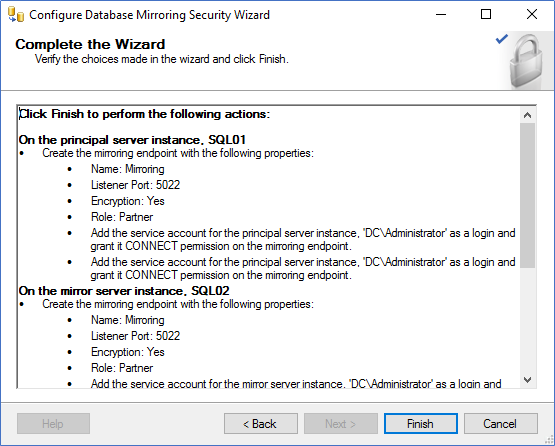Click the vertical scrollbar thumb

point(527,195)
